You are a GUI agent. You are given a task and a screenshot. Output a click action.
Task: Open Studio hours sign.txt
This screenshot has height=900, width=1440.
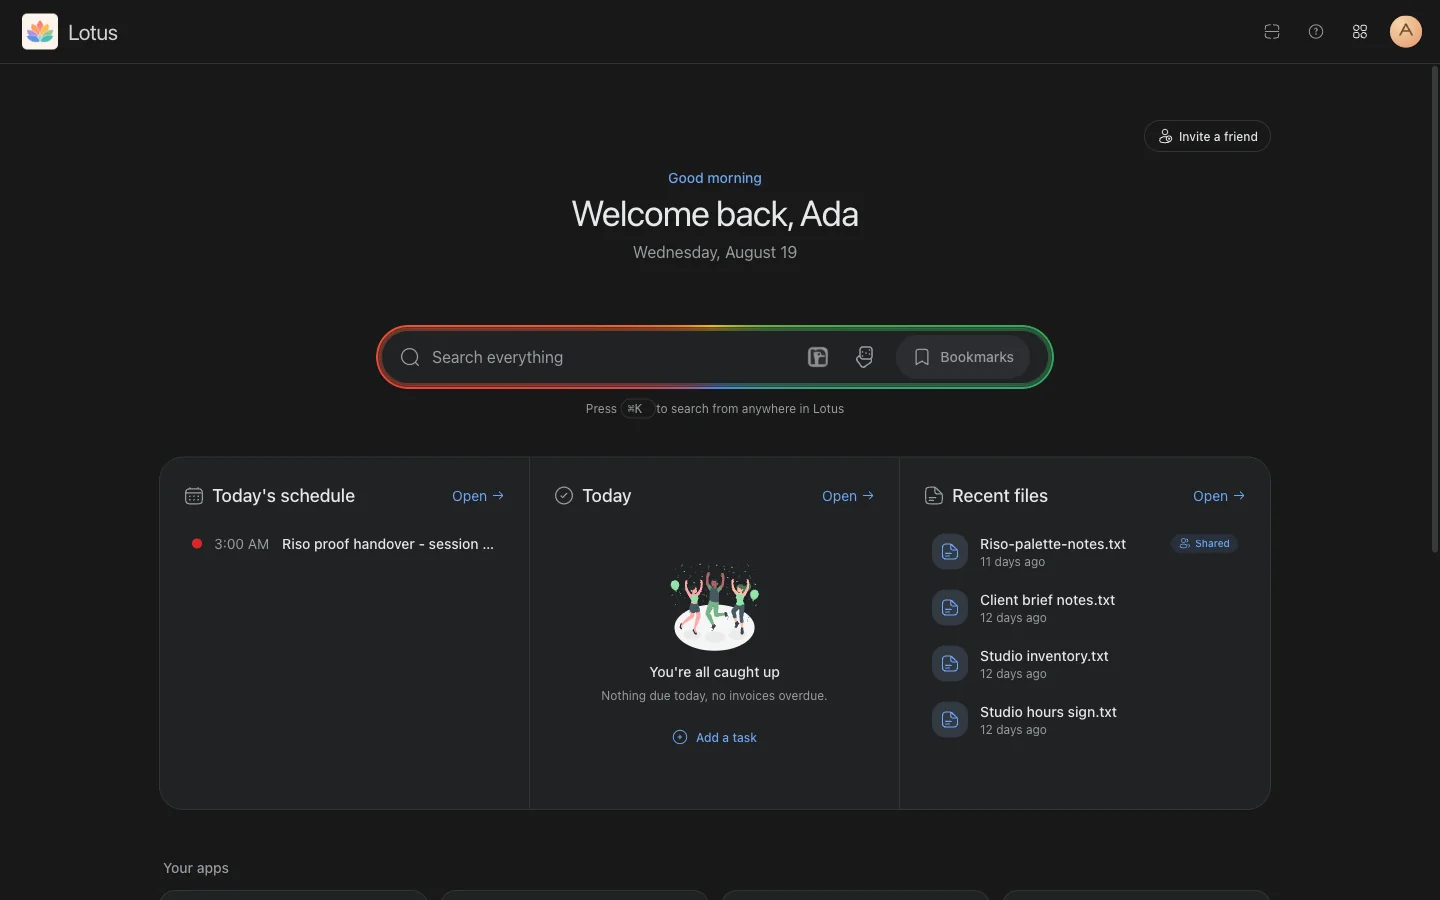(x=1085, y=720)
